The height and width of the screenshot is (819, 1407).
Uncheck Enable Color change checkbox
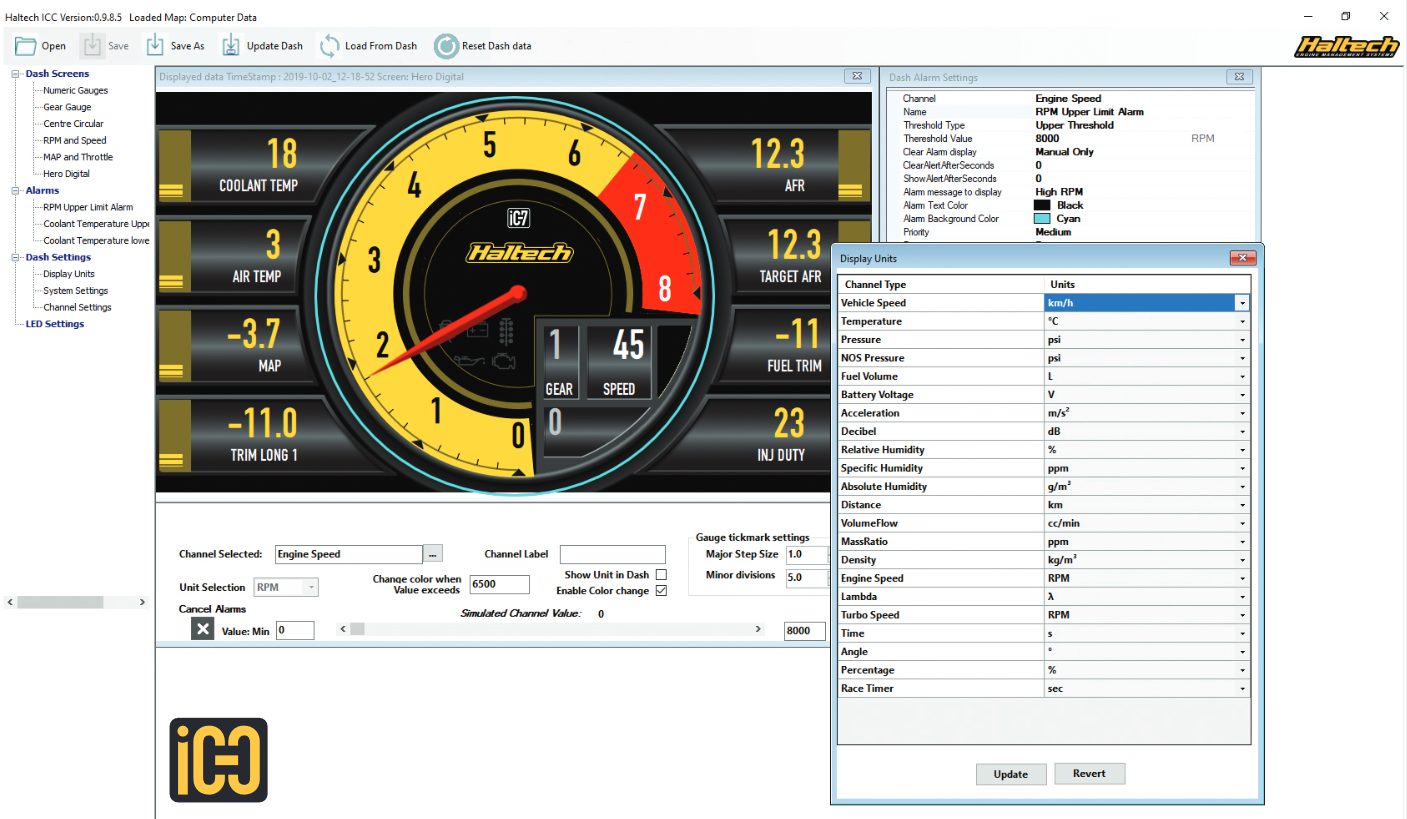click(x=660, y=591)
